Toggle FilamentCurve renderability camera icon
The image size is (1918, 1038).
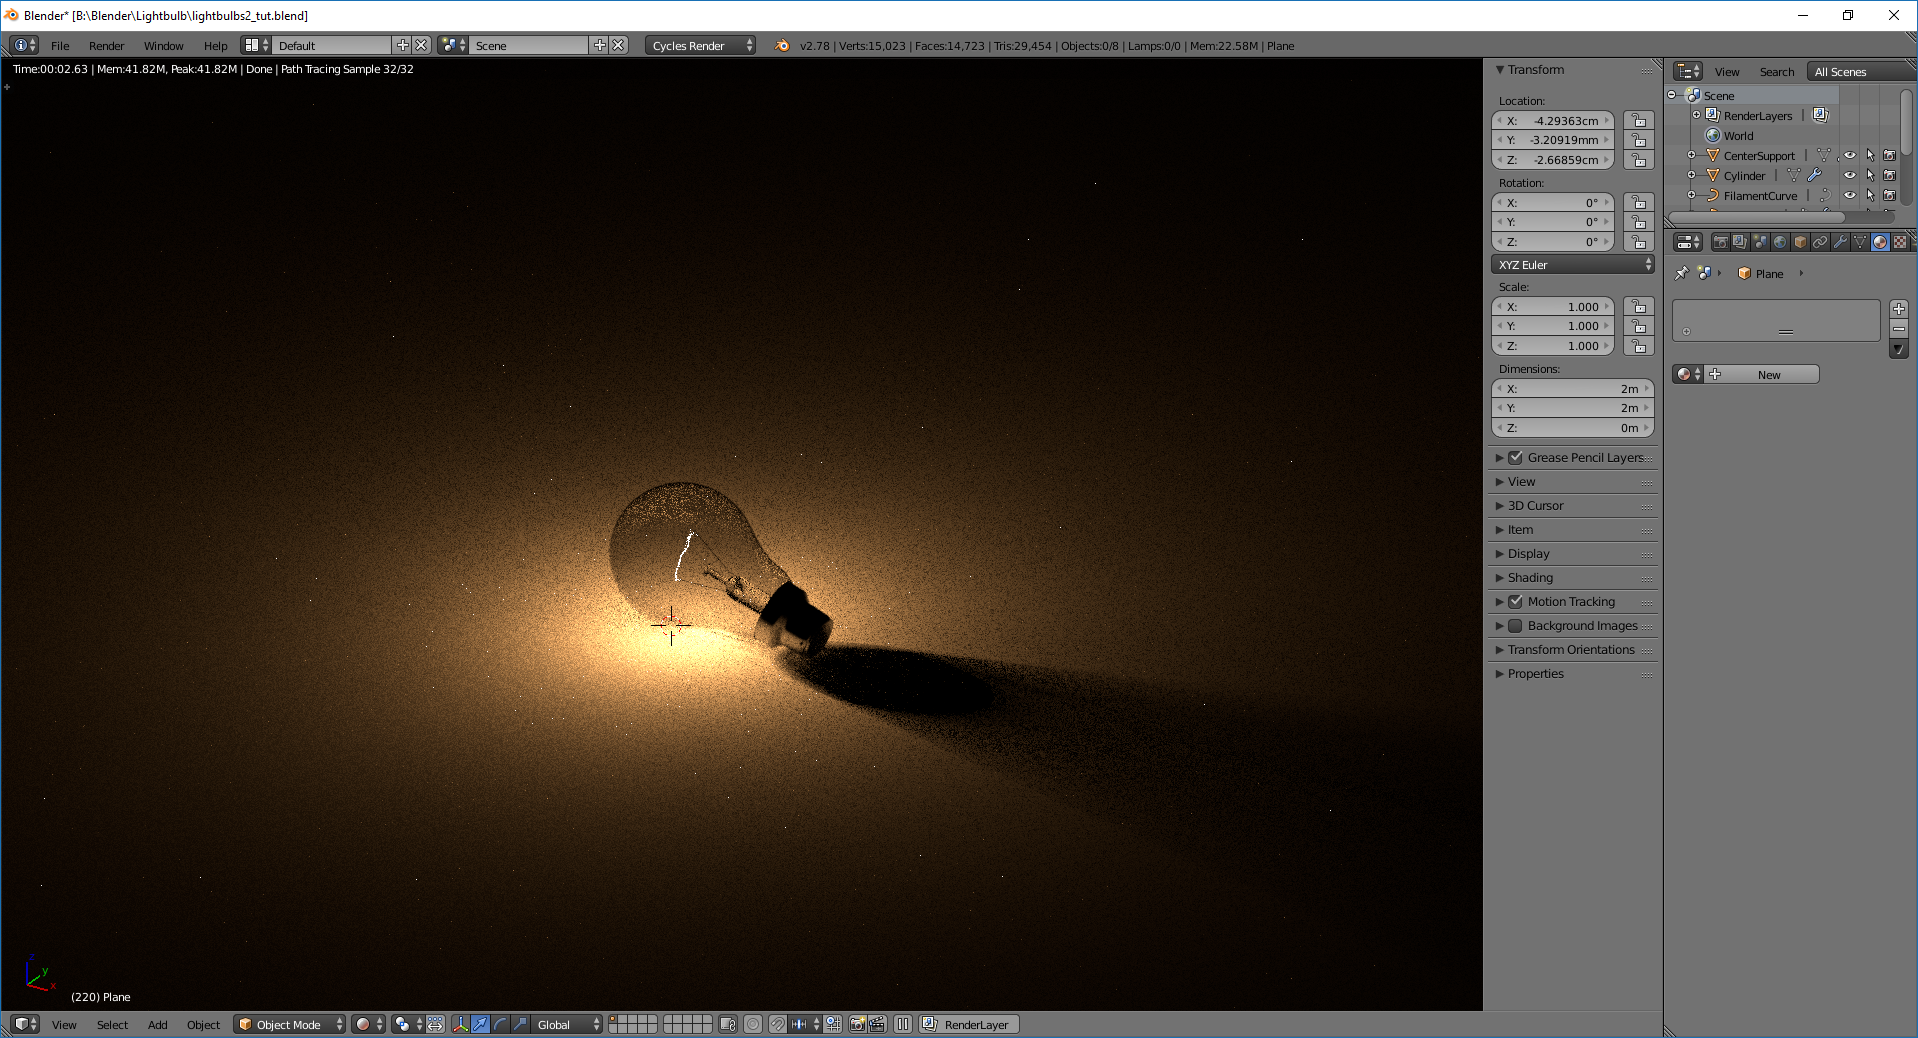(1890, 195)
